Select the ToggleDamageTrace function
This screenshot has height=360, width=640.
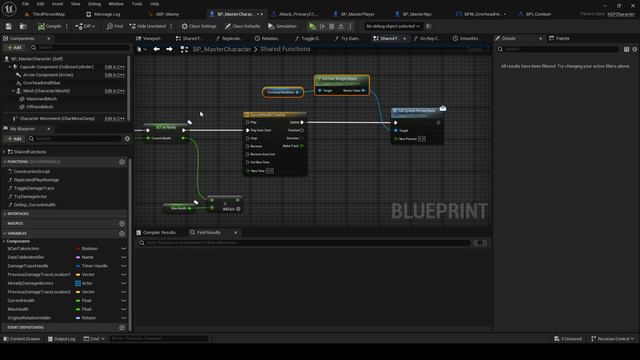(34, 188)
